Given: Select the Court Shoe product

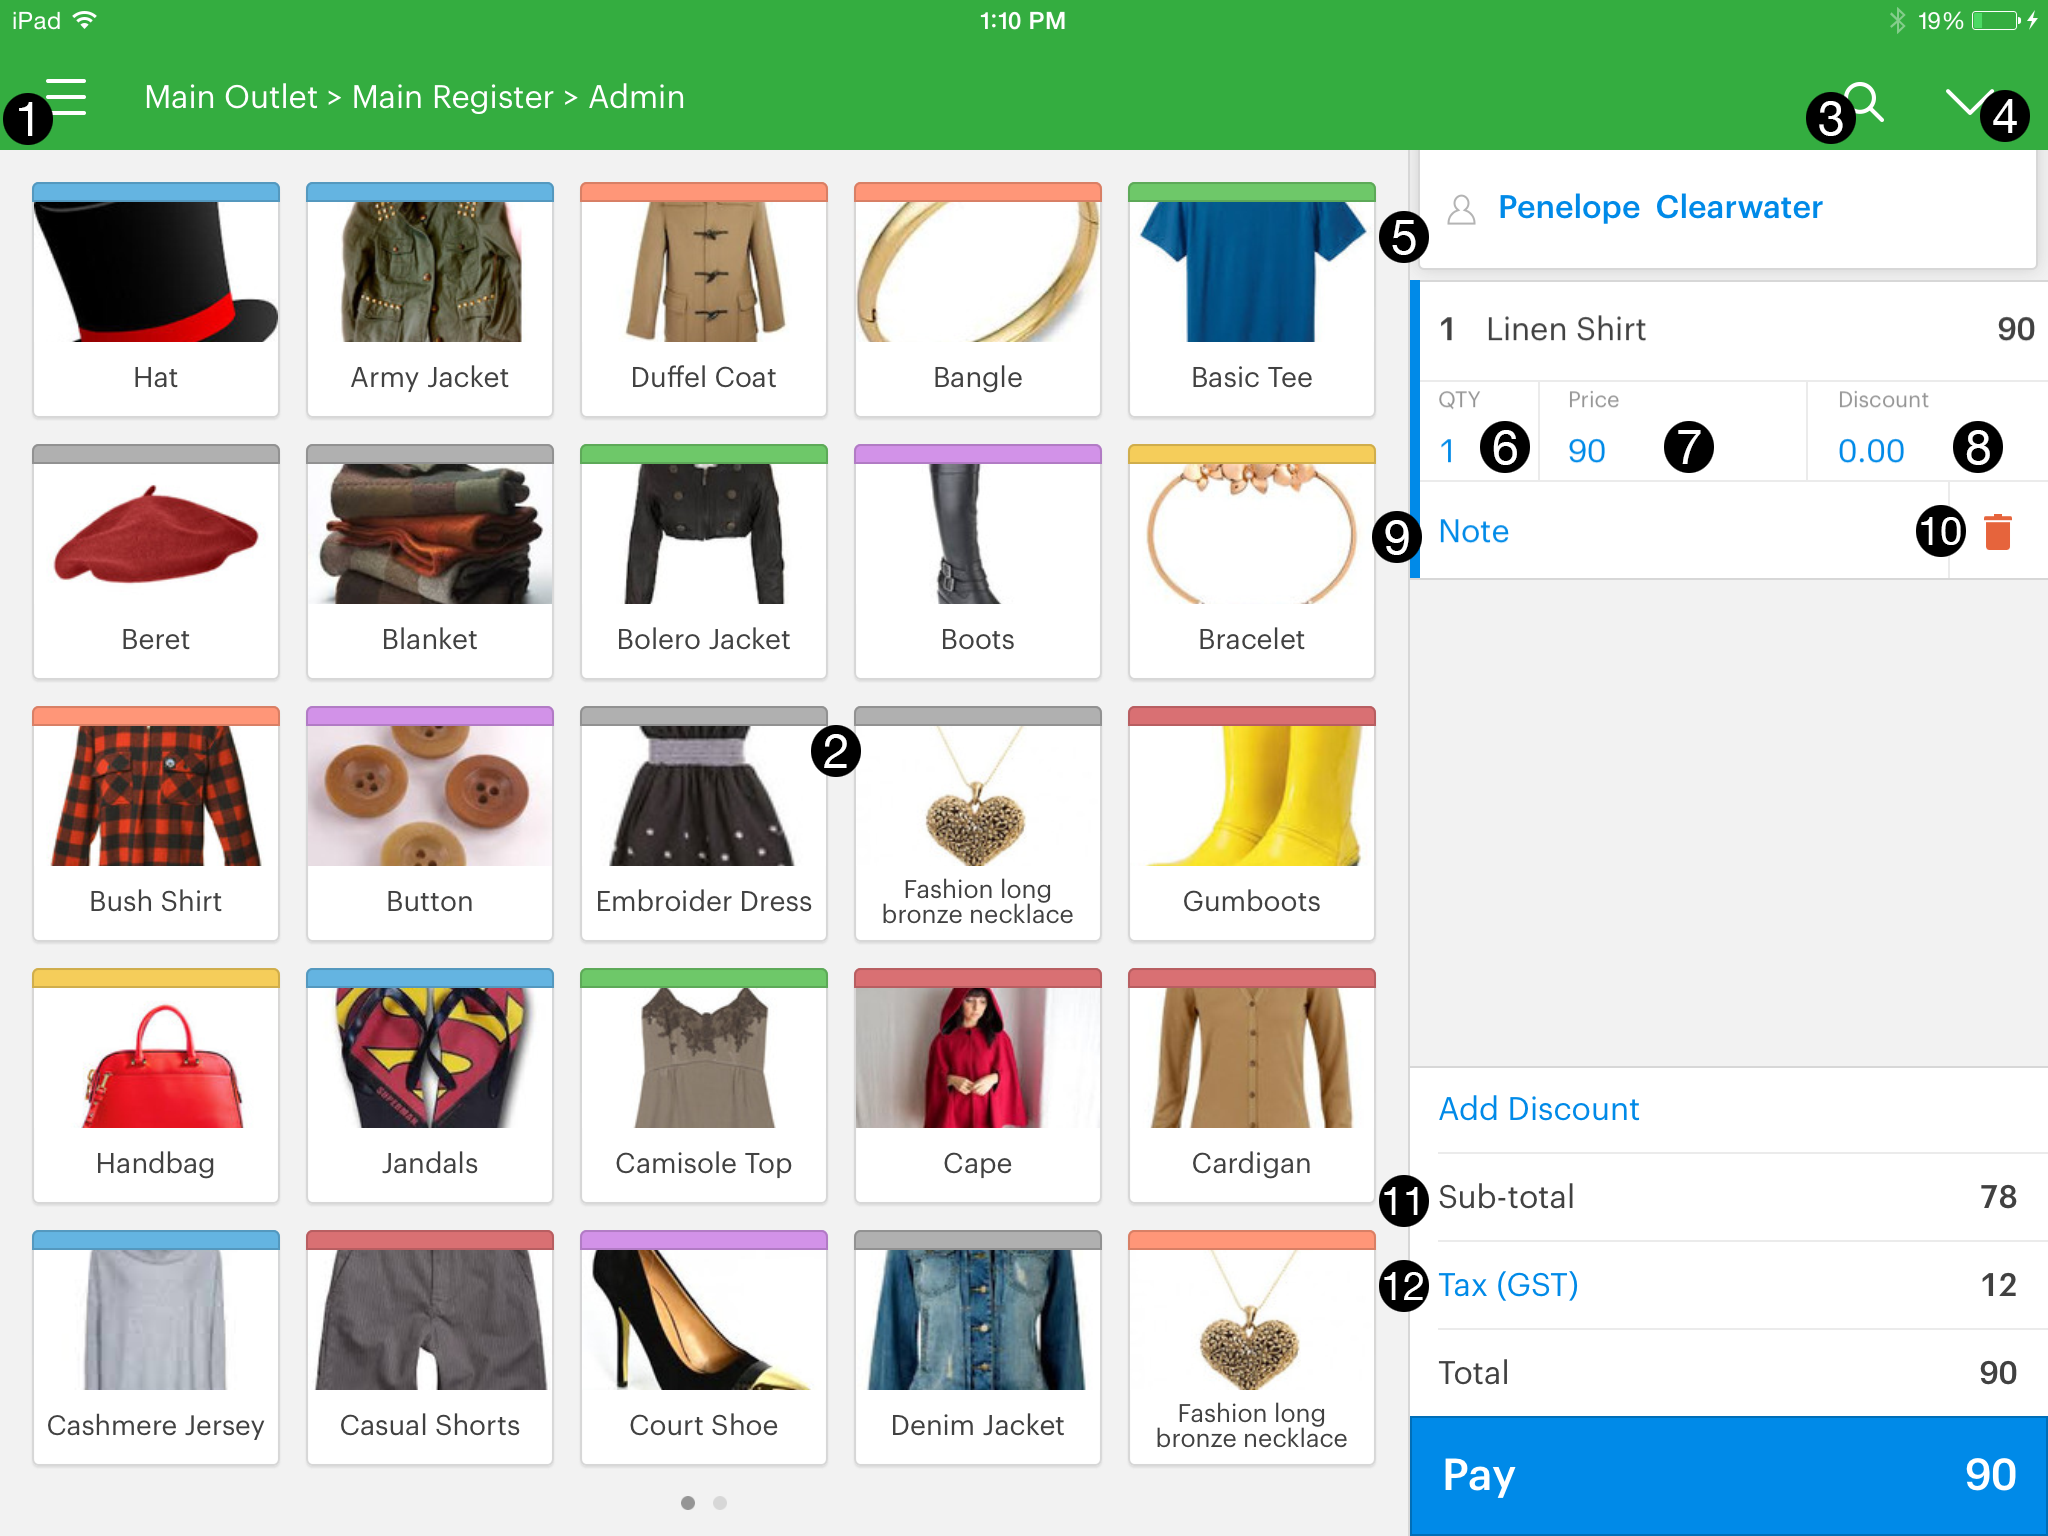Looking at the screenshot, I should 703,1347.
